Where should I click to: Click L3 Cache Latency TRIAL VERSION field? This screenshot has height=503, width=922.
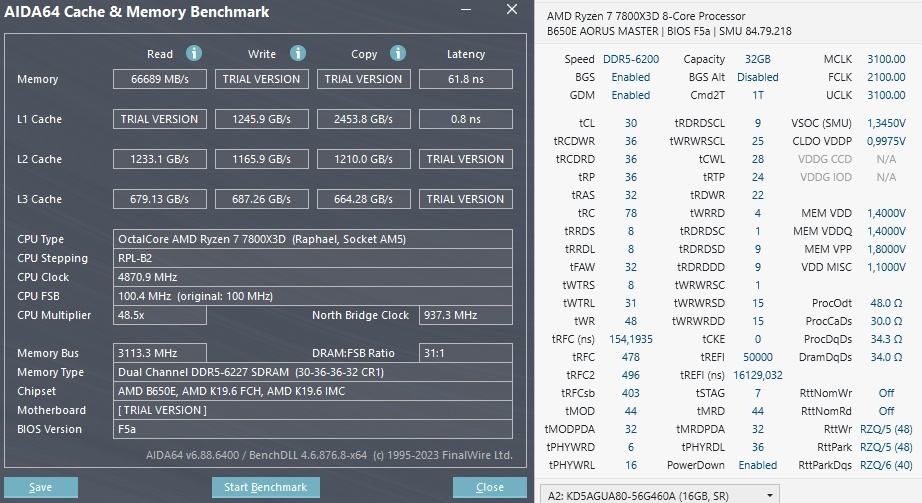coord(466,199)
